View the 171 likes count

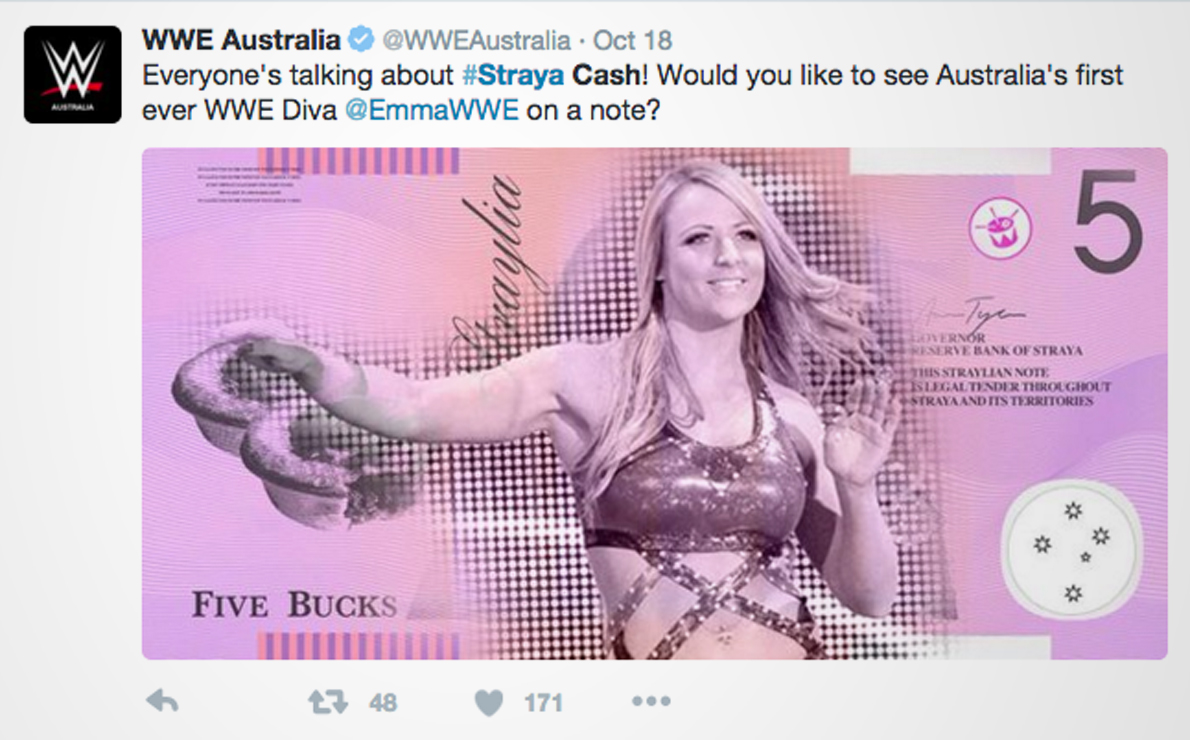543,703
